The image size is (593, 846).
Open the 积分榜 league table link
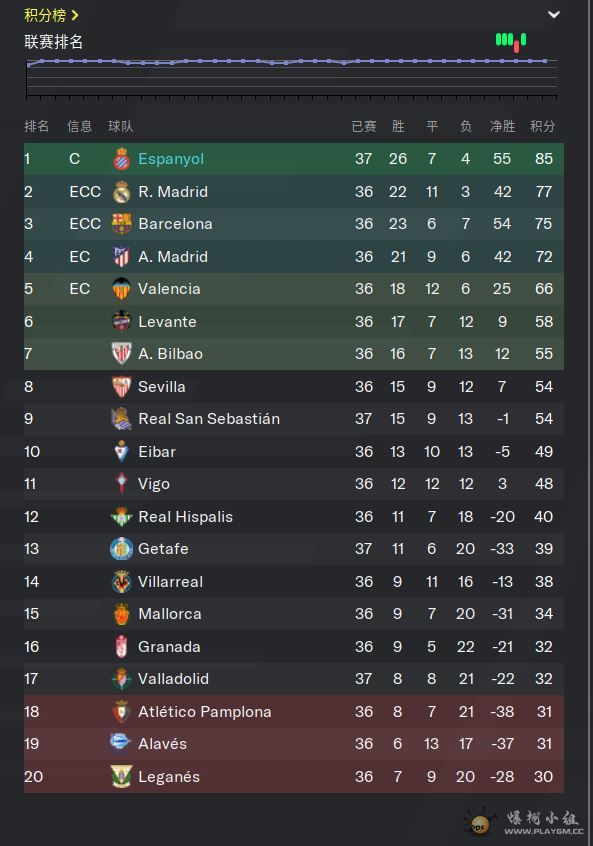(x=51, y=15)
